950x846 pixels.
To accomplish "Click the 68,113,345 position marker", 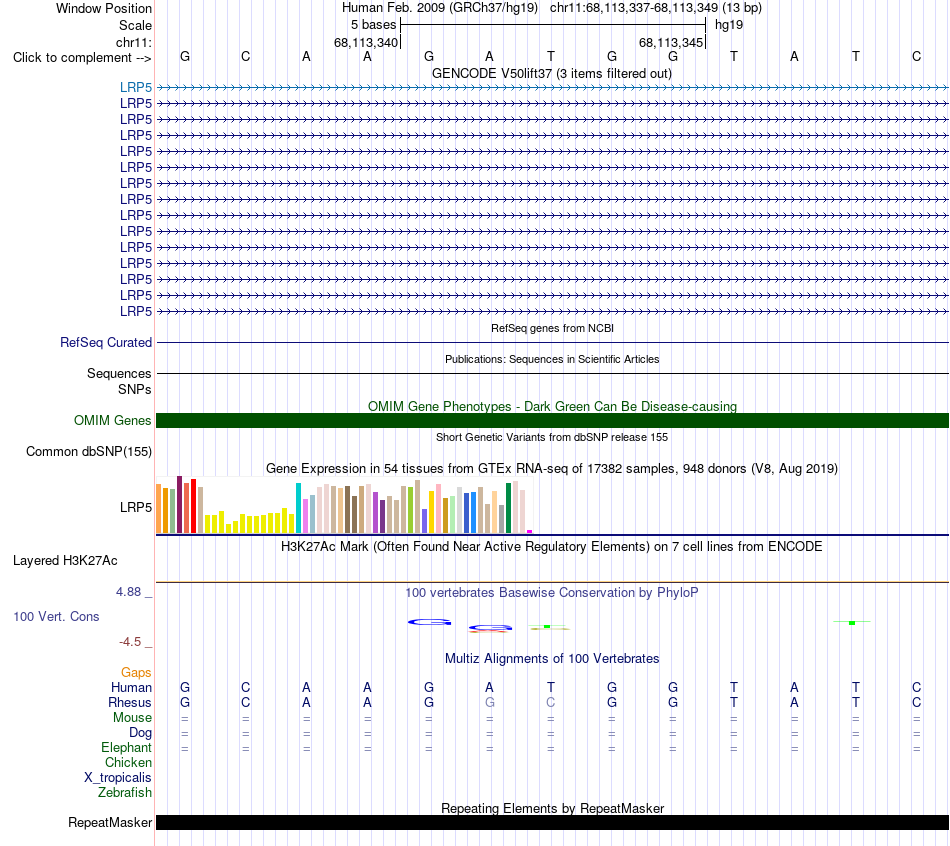I will (671, 42).
